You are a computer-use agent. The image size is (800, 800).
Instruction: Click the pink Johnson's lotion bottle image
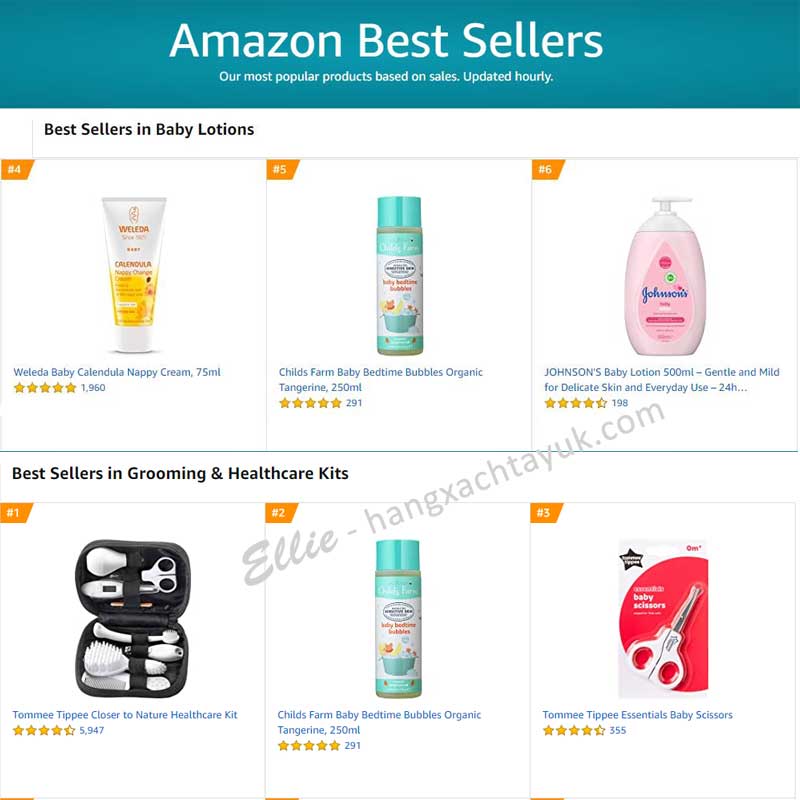pos(665,276)
